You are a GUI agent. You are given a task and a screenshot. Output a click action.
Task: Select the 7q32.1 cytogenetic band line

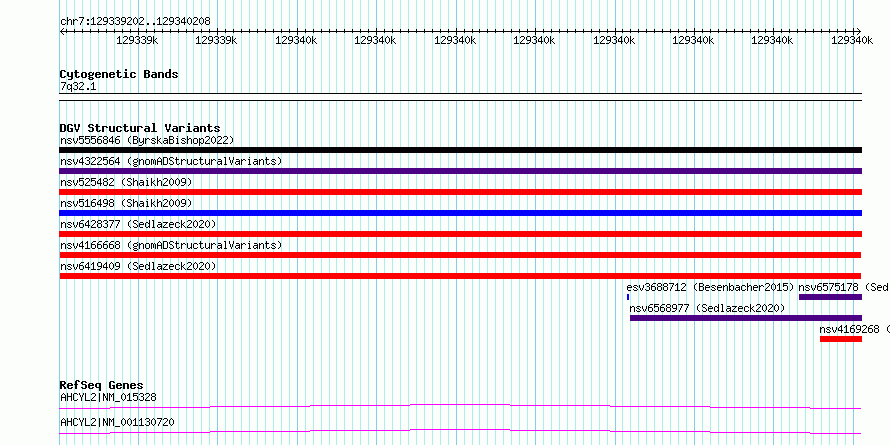pyautogui.click(x=460, y=97)
